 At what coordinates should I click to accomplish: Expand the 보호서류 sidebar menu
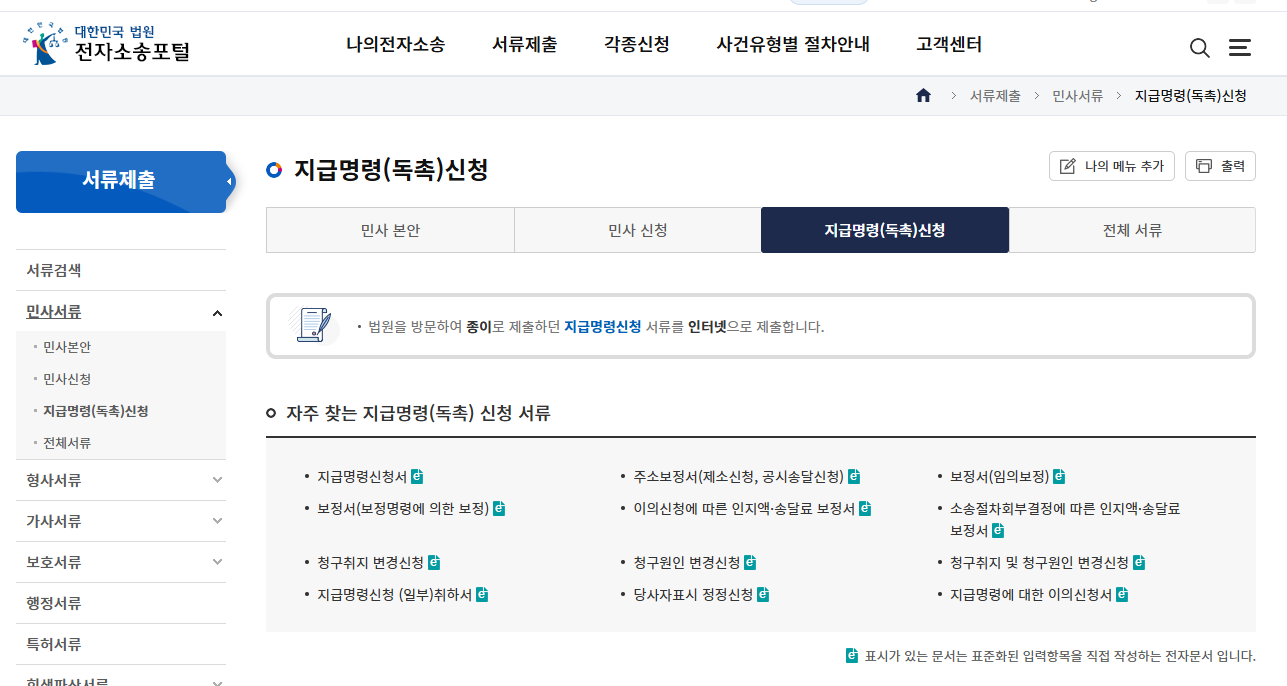(120, 561)
